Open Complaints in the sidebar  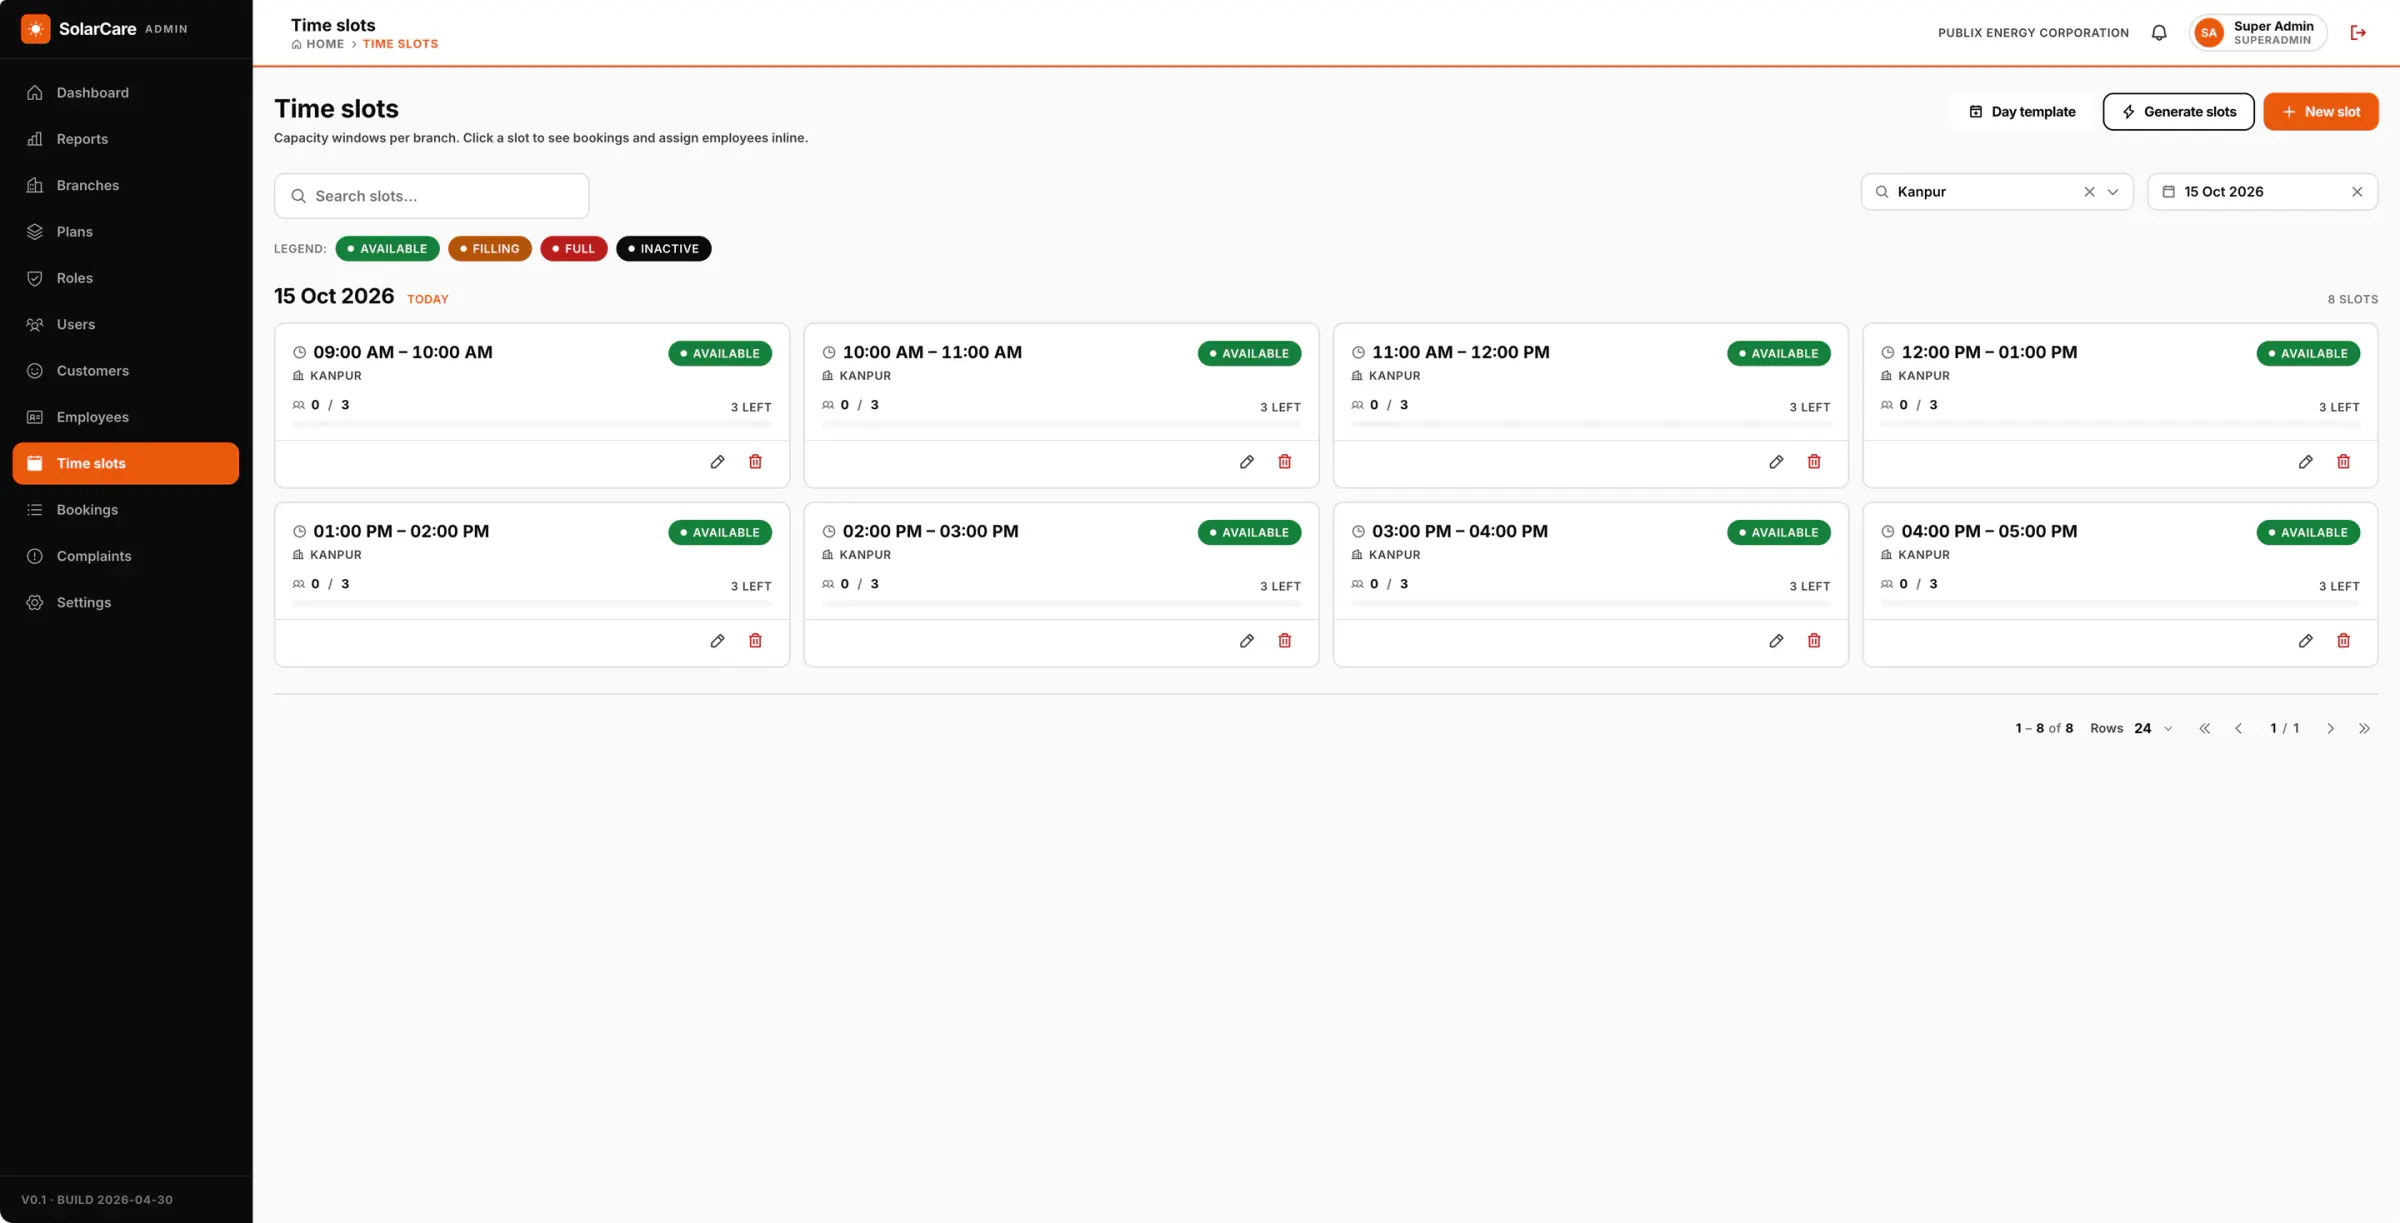[126, 556]
